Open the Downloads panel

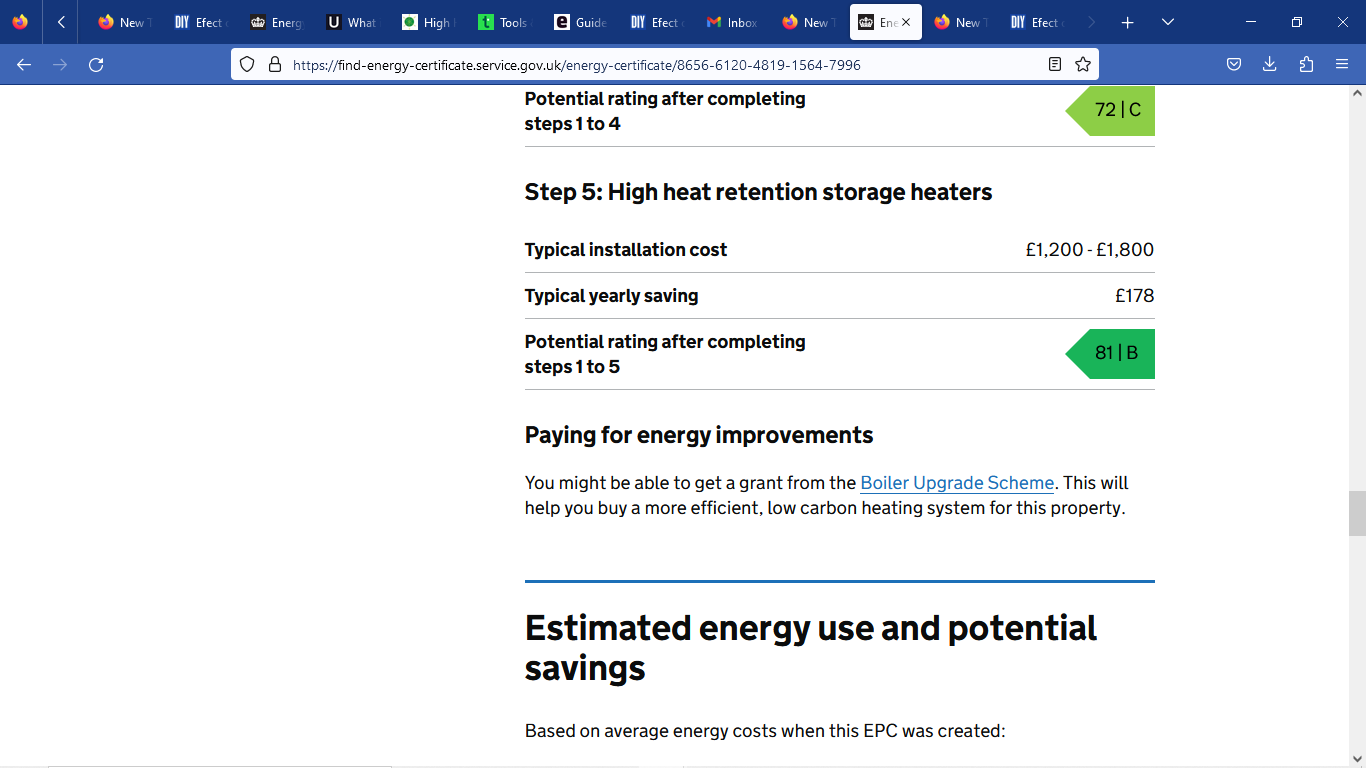(x=1269, y=65)
